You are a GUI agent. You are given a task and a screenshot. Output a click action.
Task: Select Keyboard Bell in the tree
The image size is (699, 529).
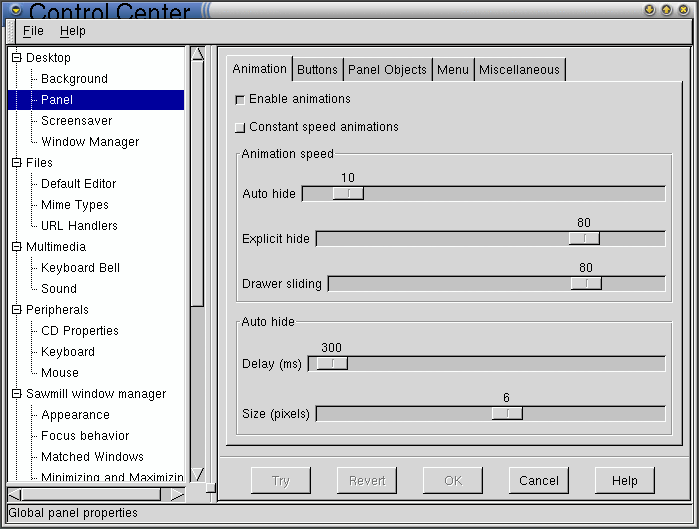(x=80, y=268)
